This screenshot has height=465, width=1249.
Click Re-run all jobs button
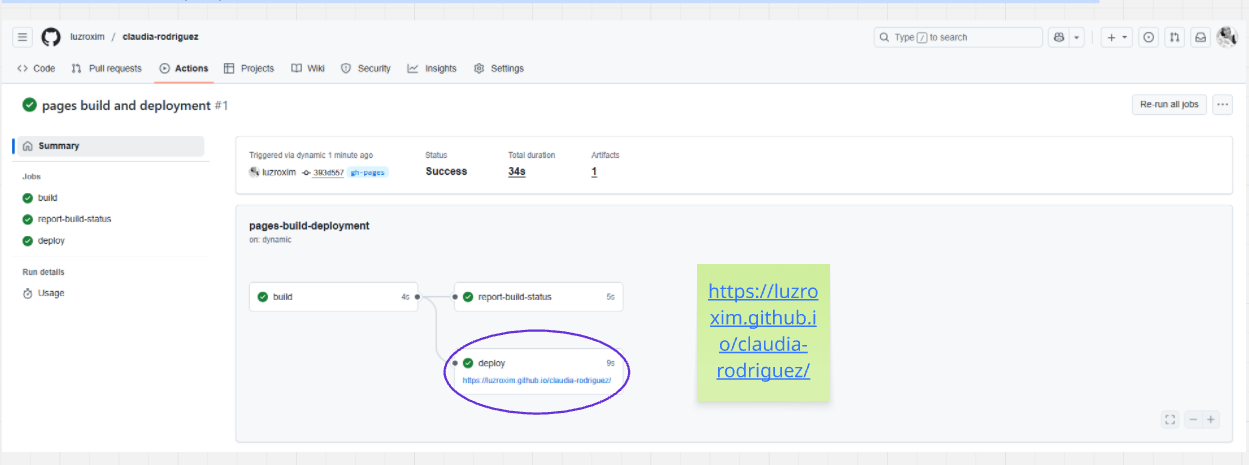[1169, 105]
